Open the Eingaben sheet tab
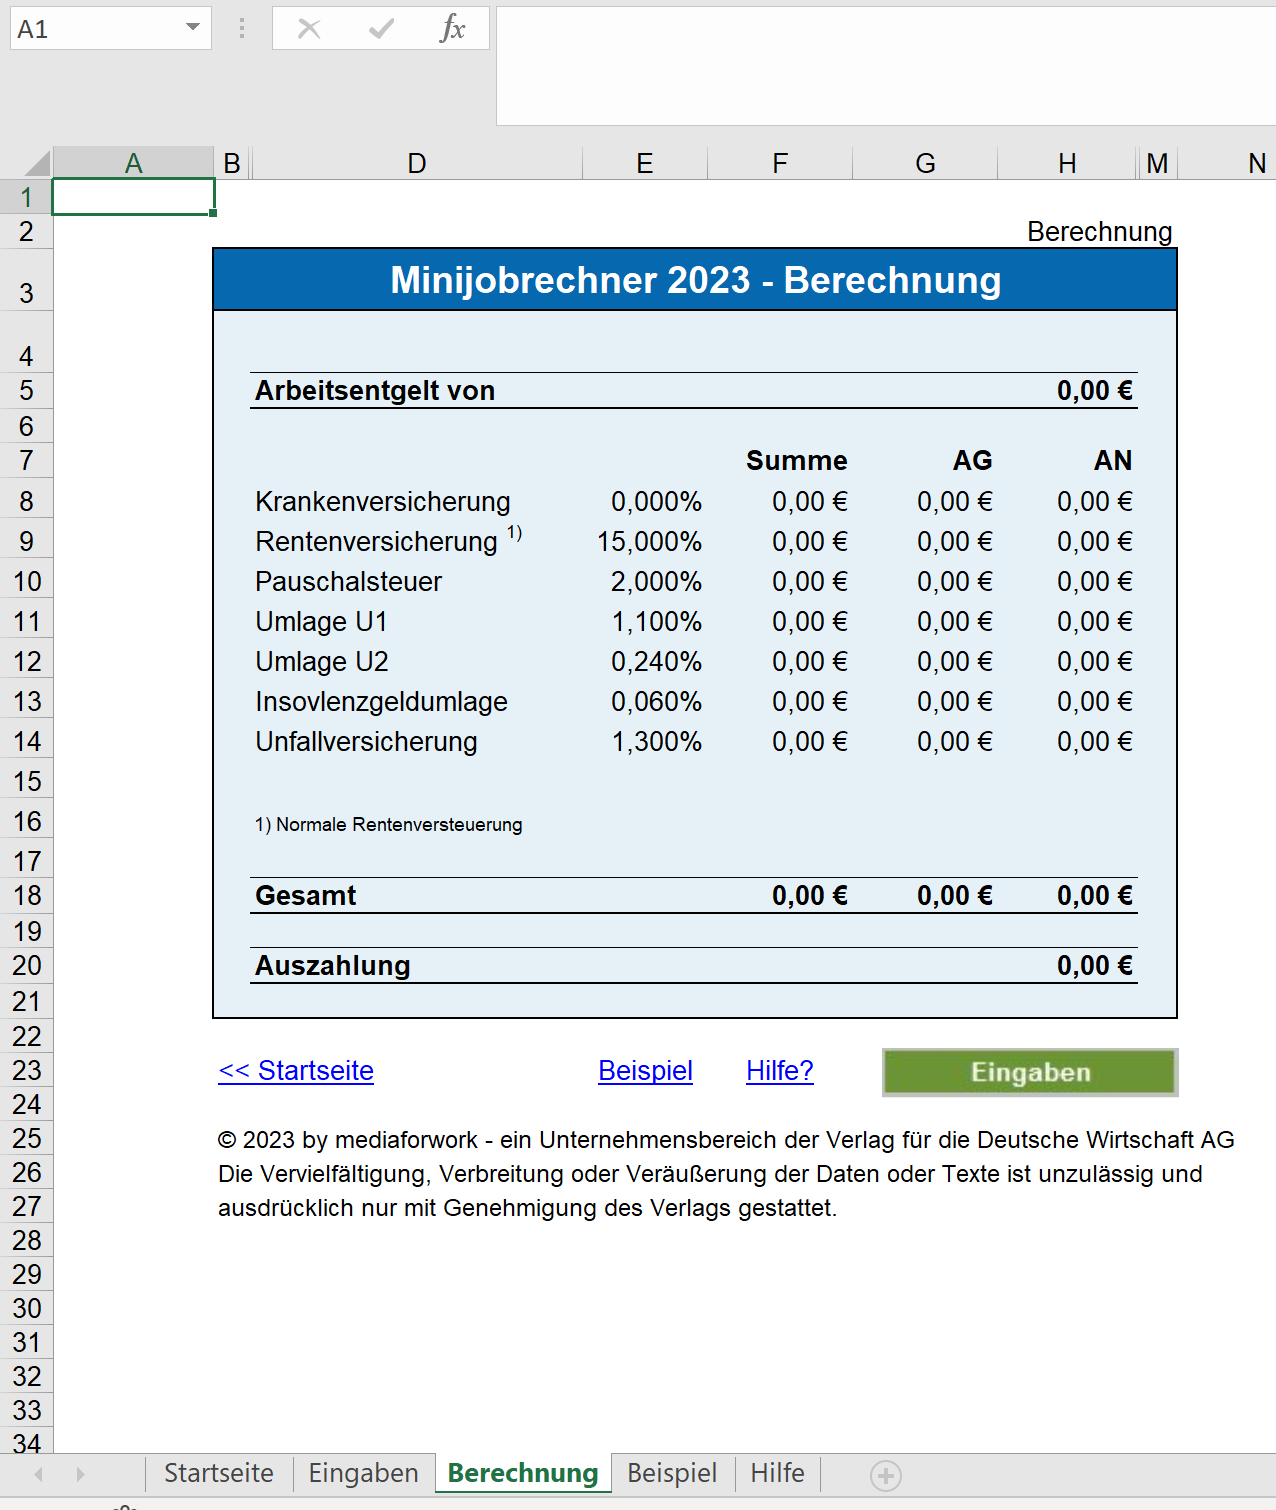 point(363,1473)
